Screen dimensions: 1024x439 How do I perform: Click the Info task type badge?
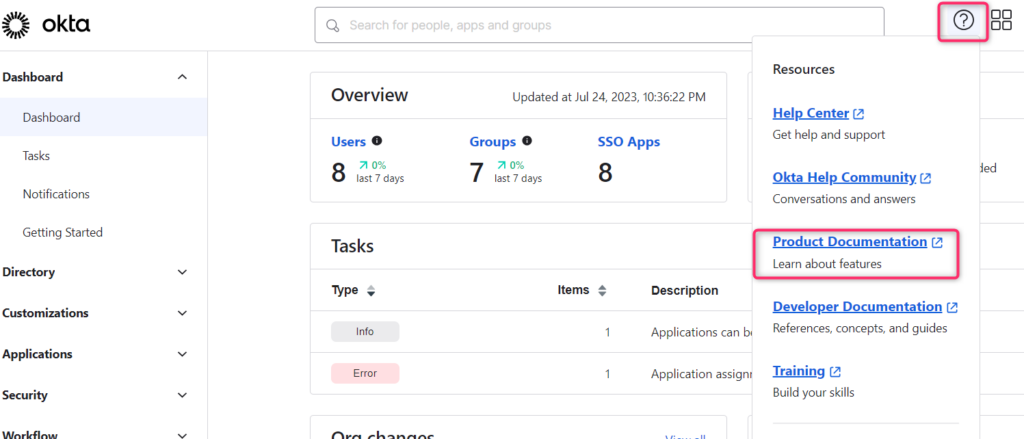(365, 332)
